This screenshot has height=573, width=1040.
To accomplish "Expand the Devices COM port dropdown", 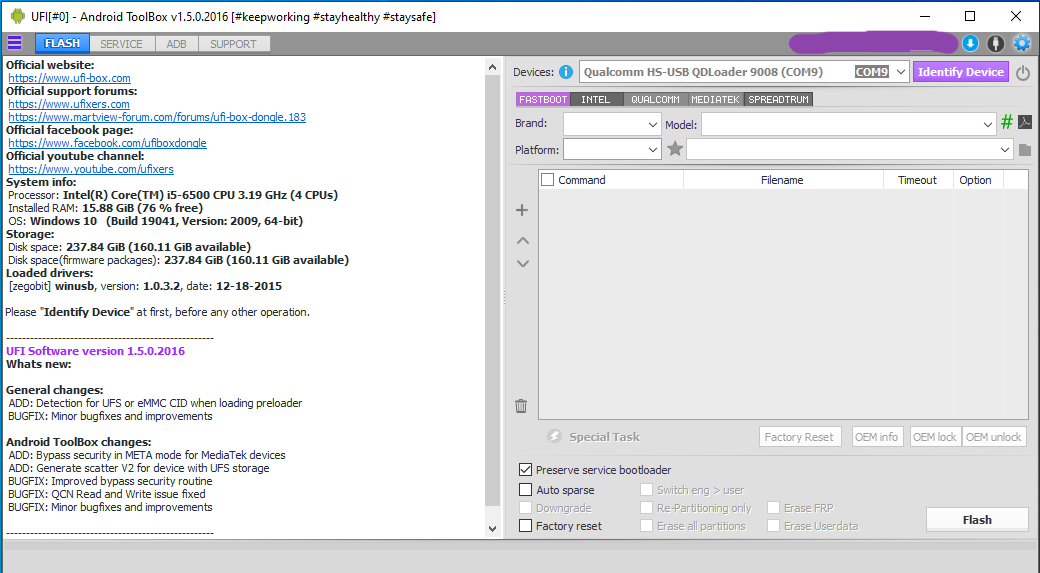I will pyautogui.click(x=900, y=72).
